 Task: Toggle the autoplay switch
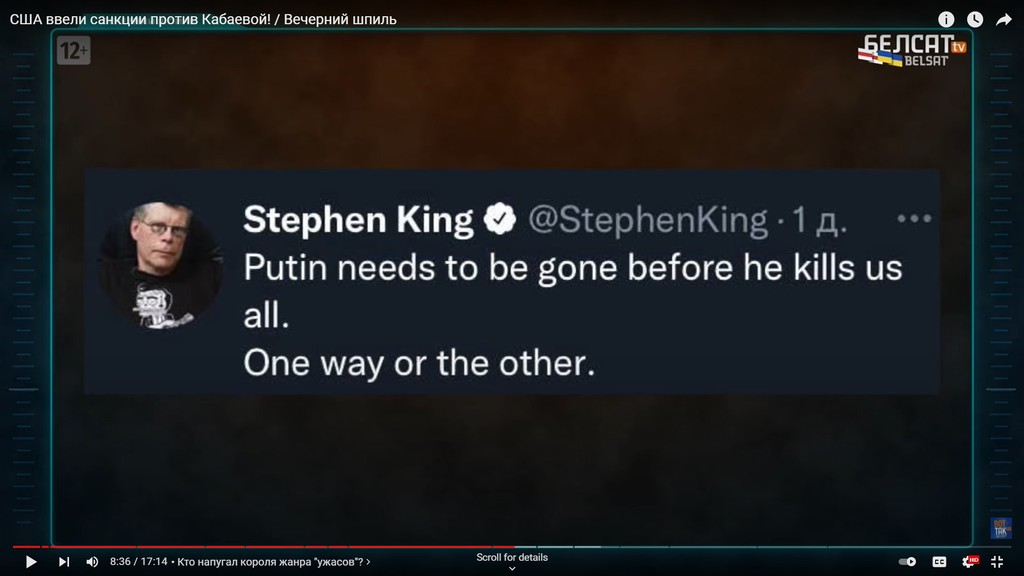[x=907, y=562]
